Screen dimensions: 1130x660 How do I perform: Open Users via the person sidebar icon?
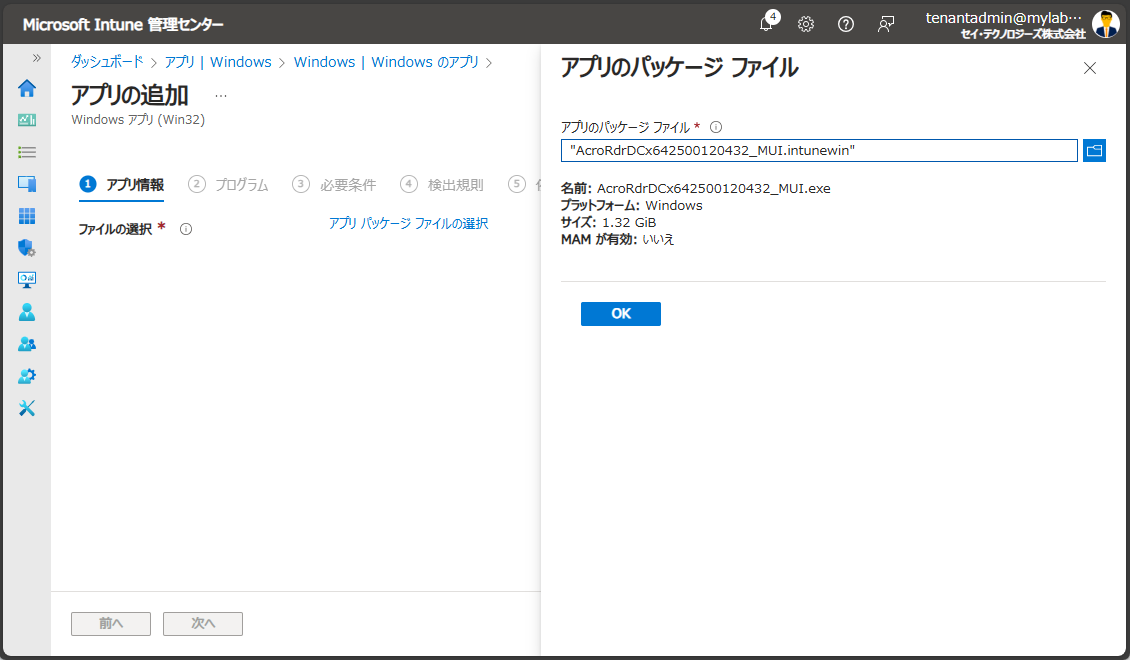(27, 312)
